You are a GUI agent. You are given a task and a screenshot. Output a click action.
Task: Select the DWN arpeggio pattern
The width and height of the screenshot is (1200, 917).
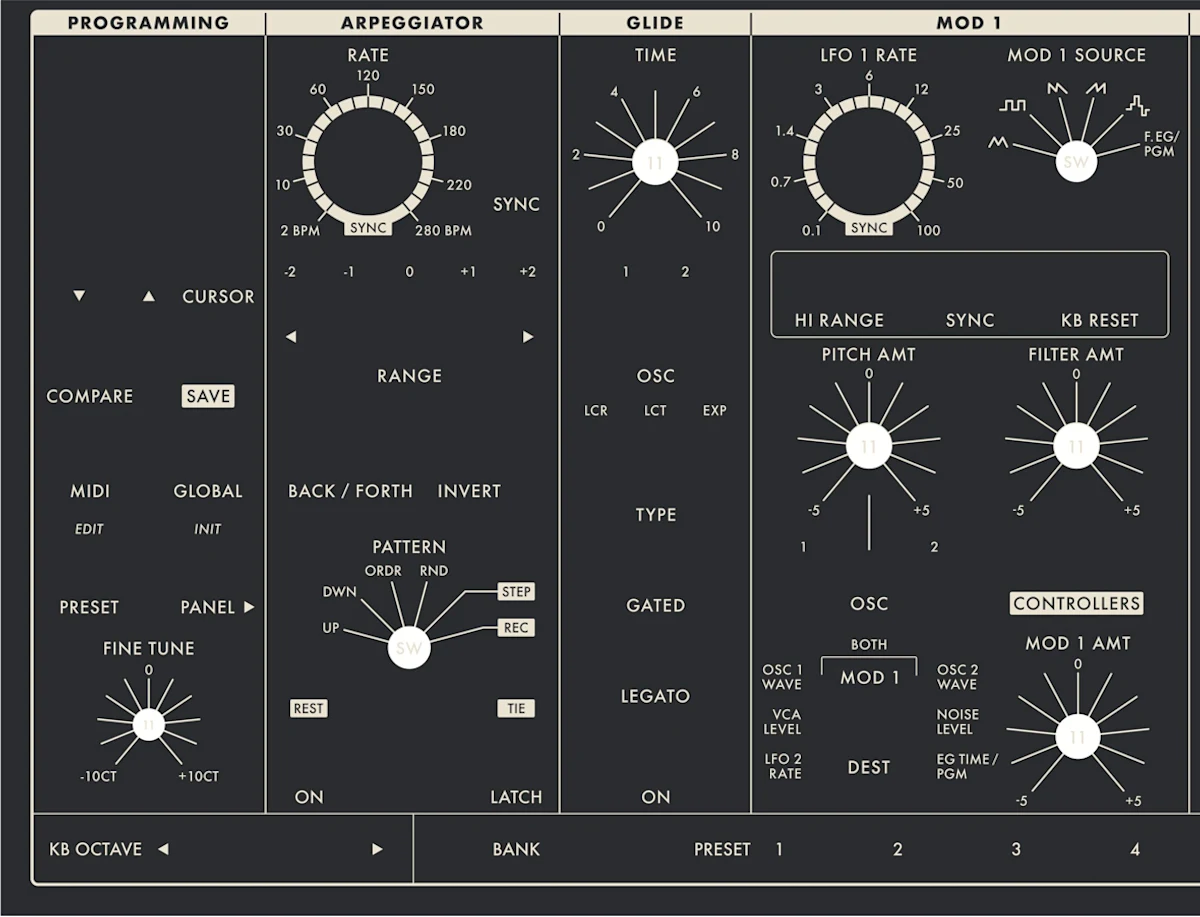[339, 592]
